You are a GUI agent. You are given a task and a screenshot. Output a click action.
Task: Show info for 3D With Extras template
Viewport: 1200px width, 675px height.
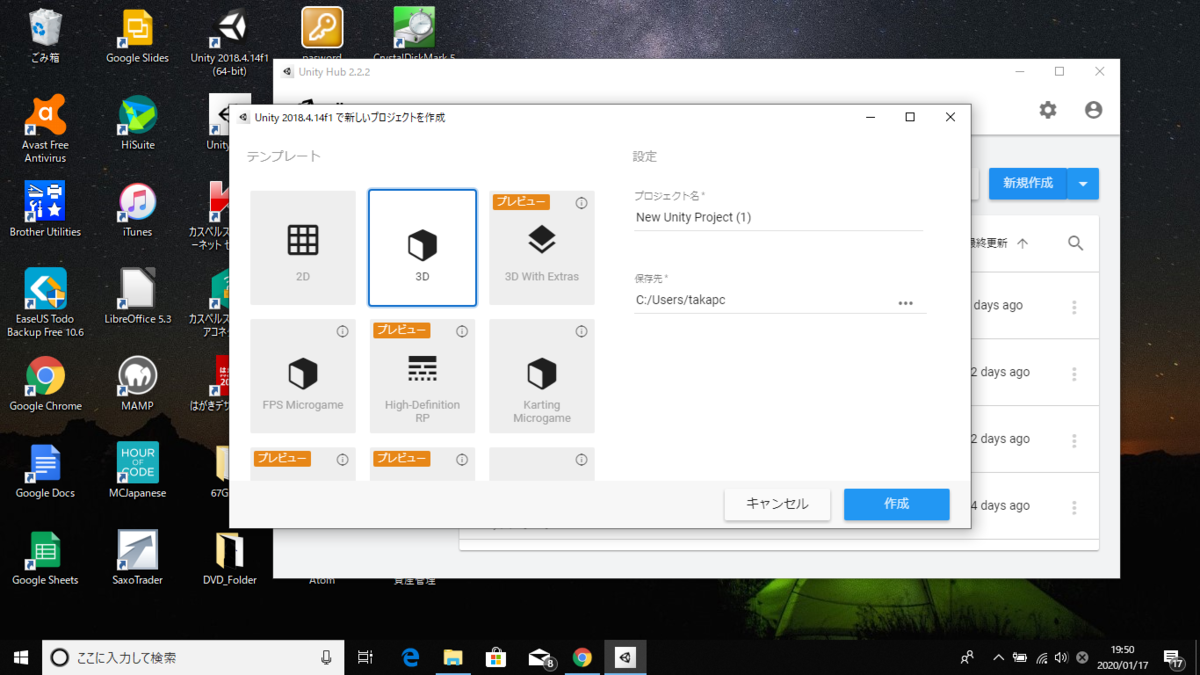581,203
